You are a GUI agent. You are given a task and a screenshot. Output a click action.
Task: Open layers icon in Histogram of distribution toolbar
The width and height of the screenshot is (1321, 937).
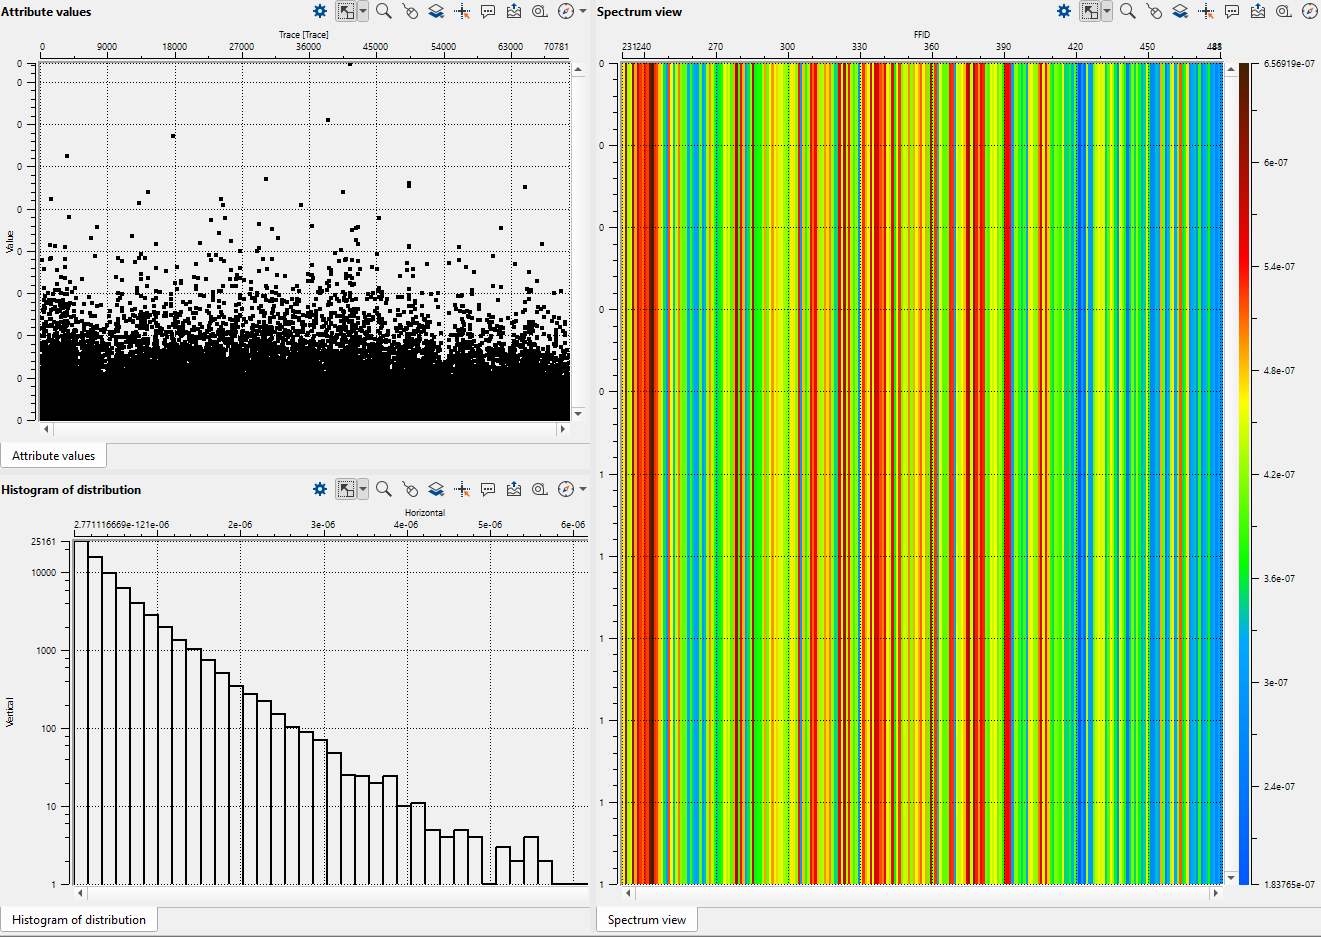(x=436, y=489)
